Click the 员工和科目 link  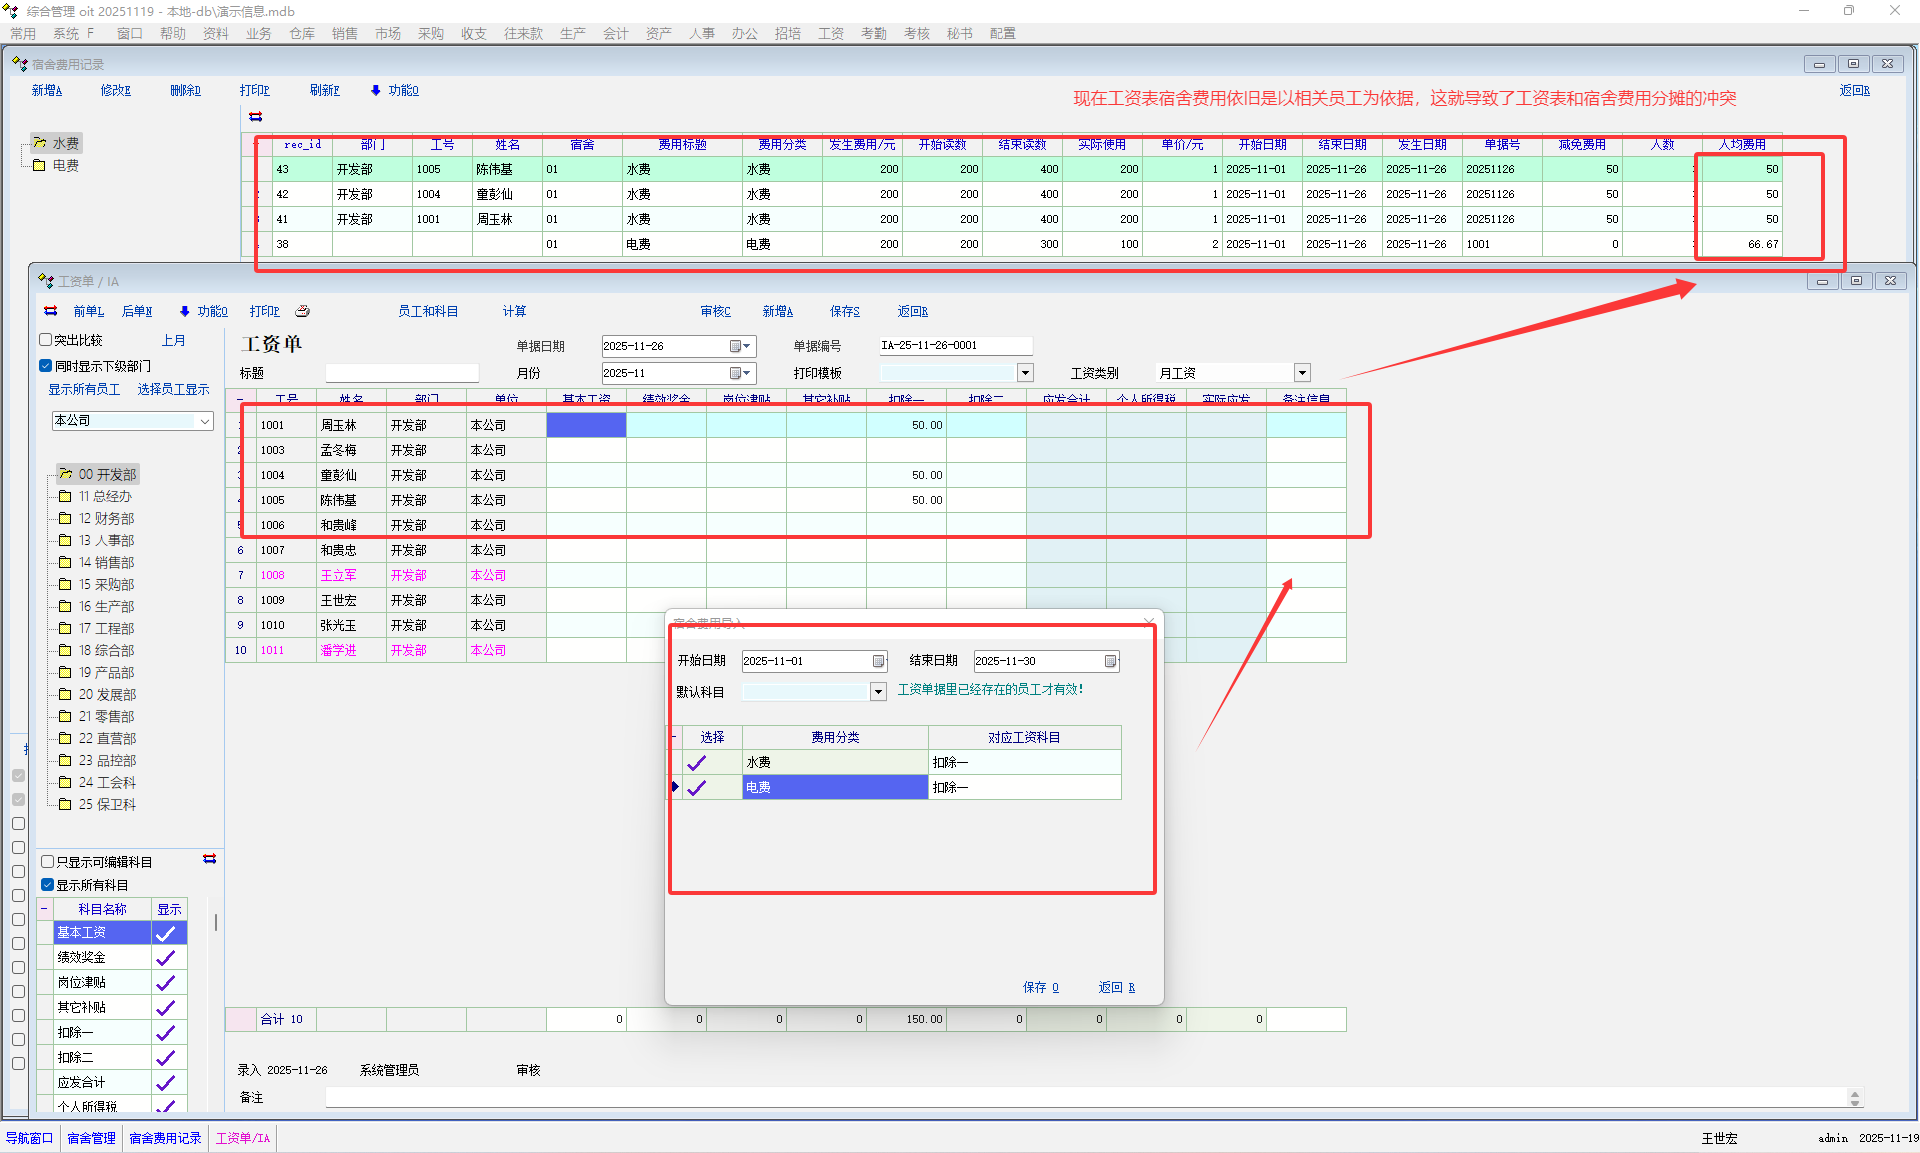(428, 311)
